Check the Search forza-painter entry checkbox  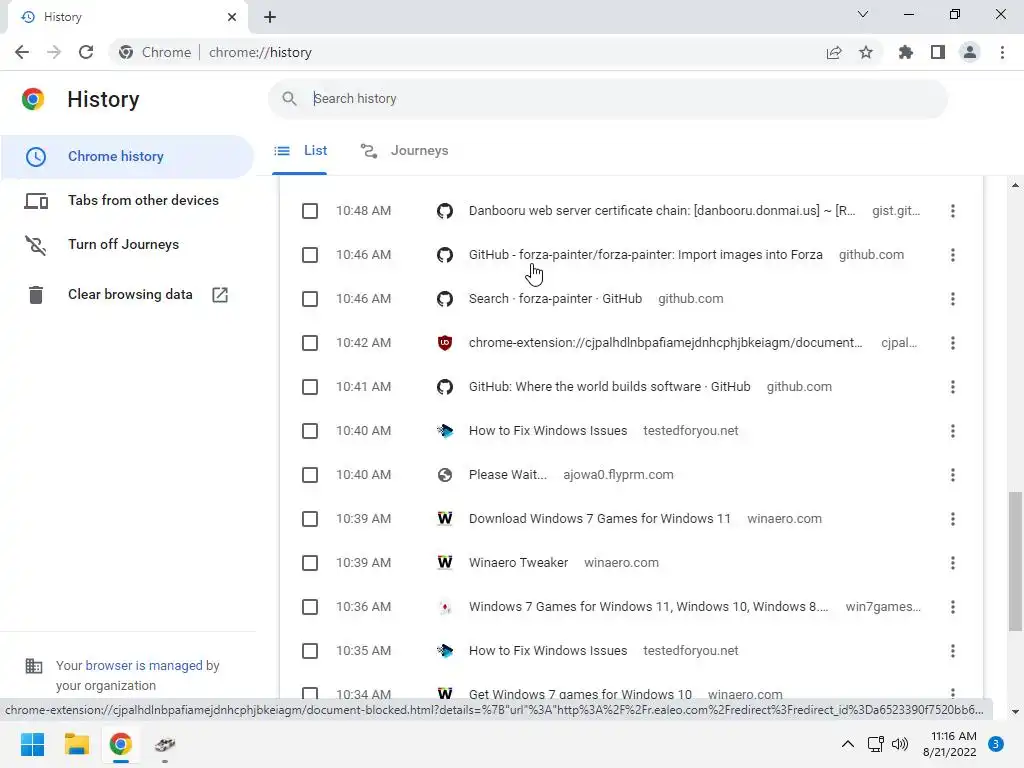[x=310, y=299]
